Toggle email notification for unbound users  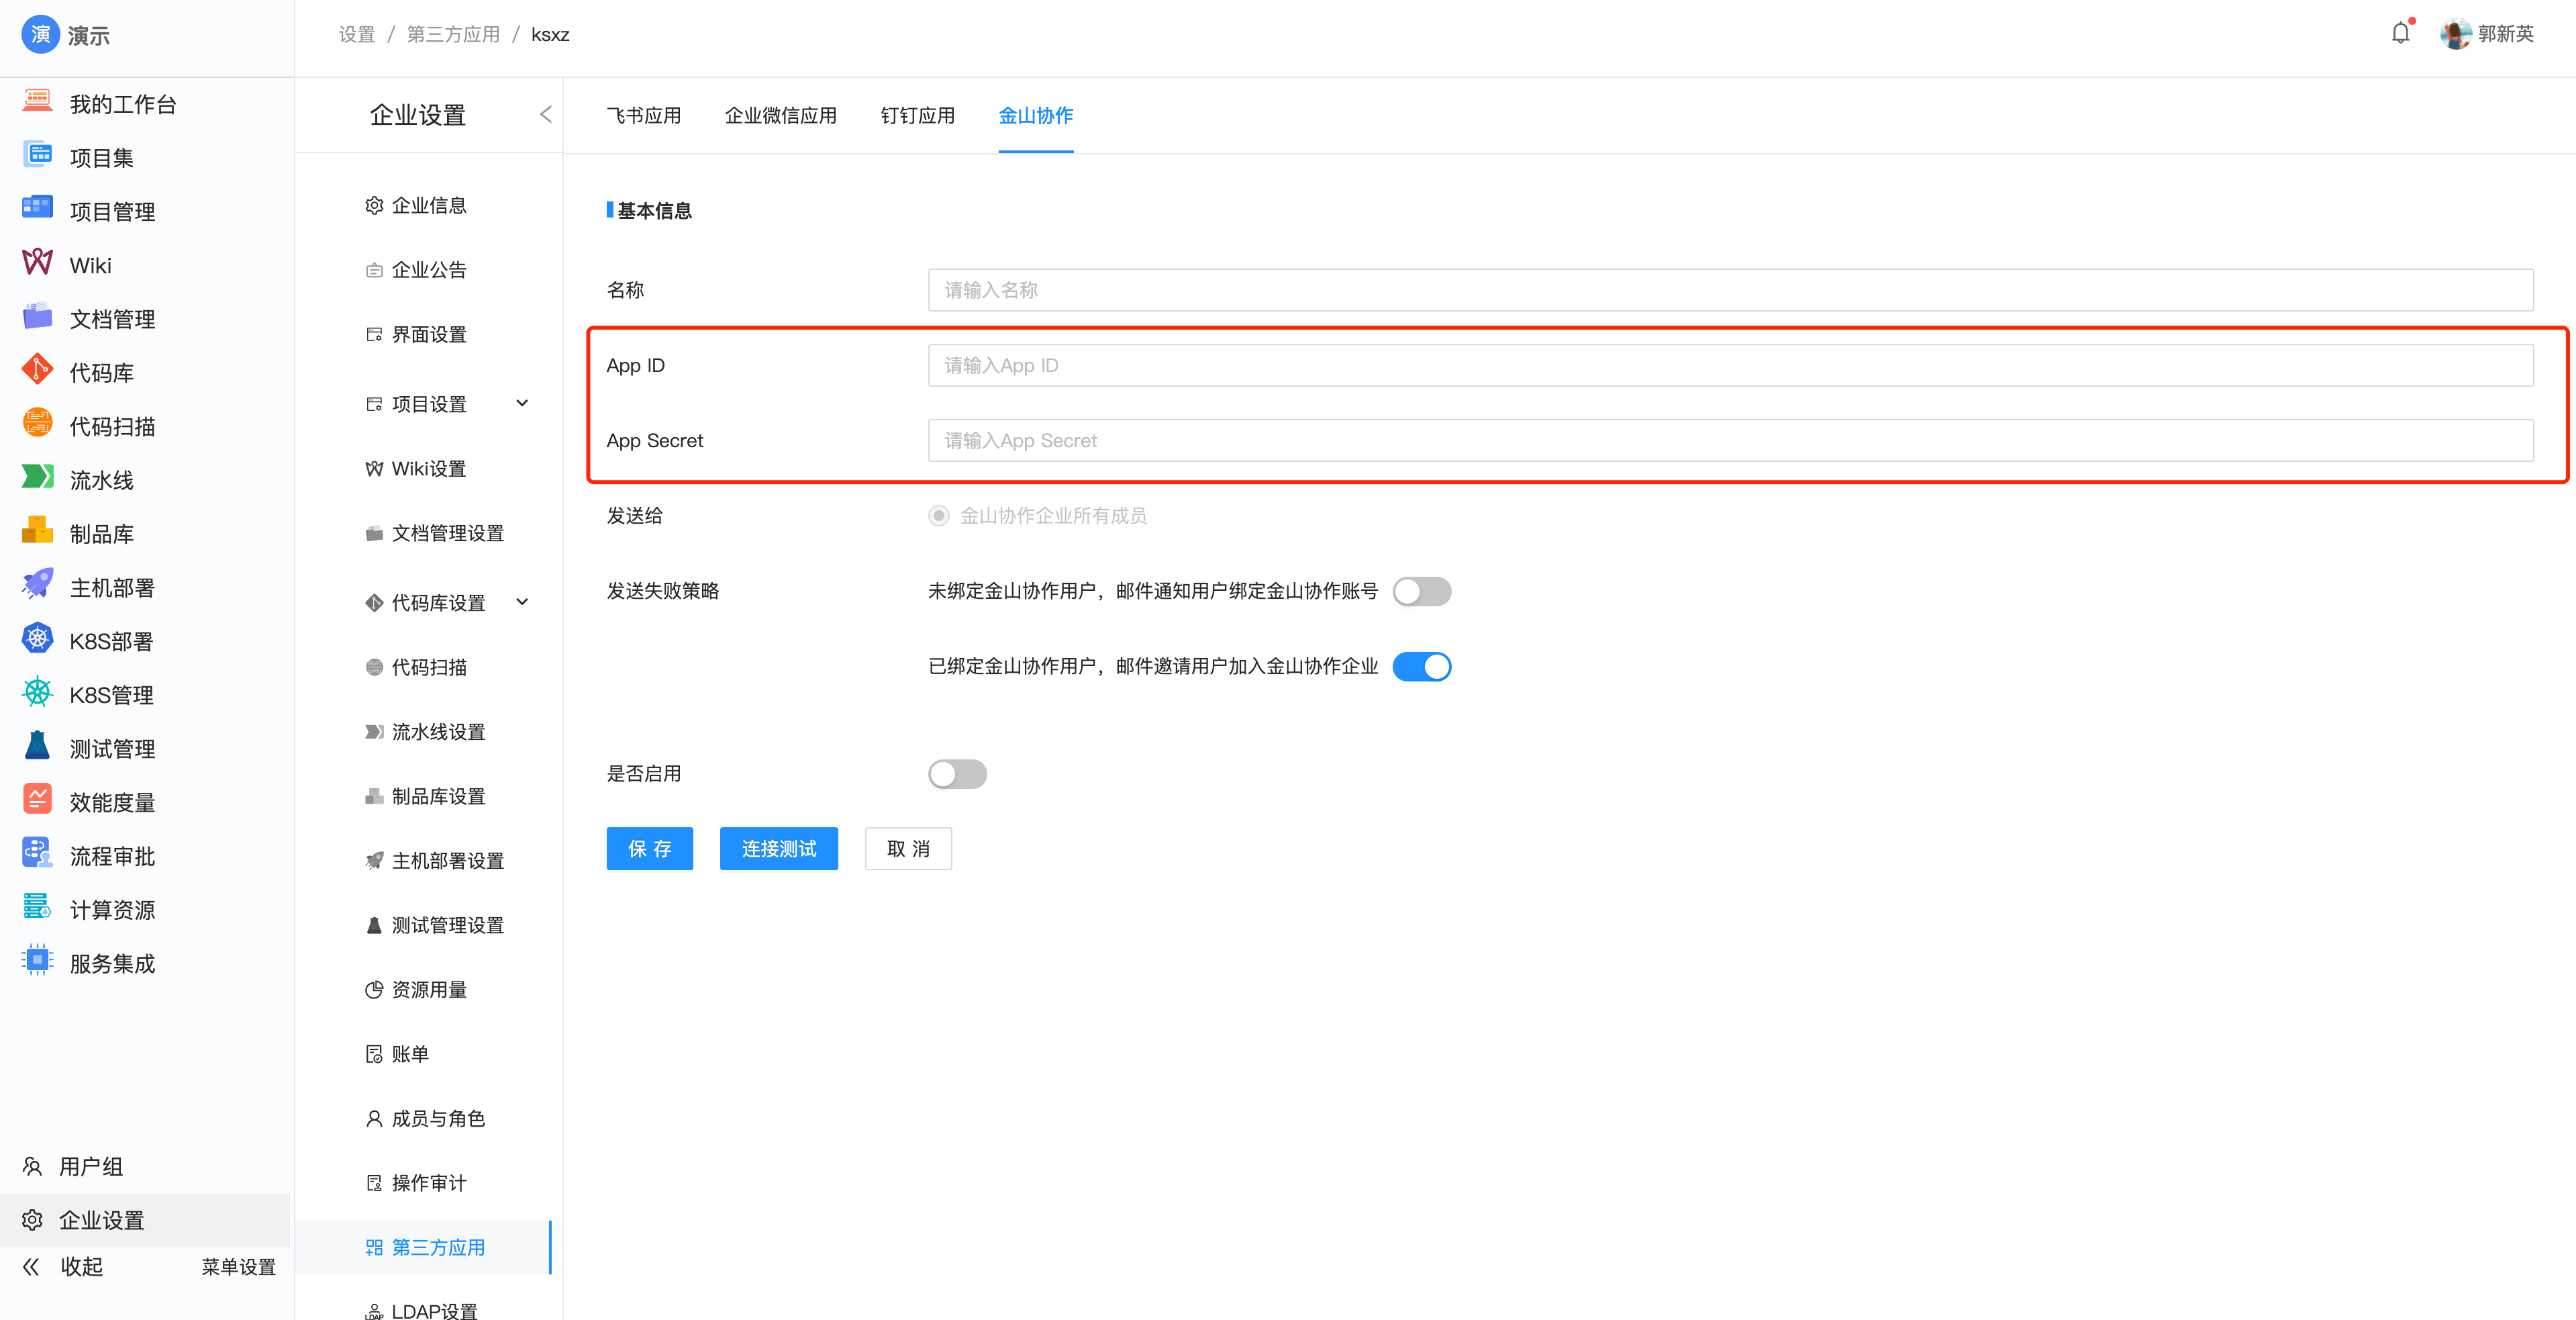(1422, 591)
